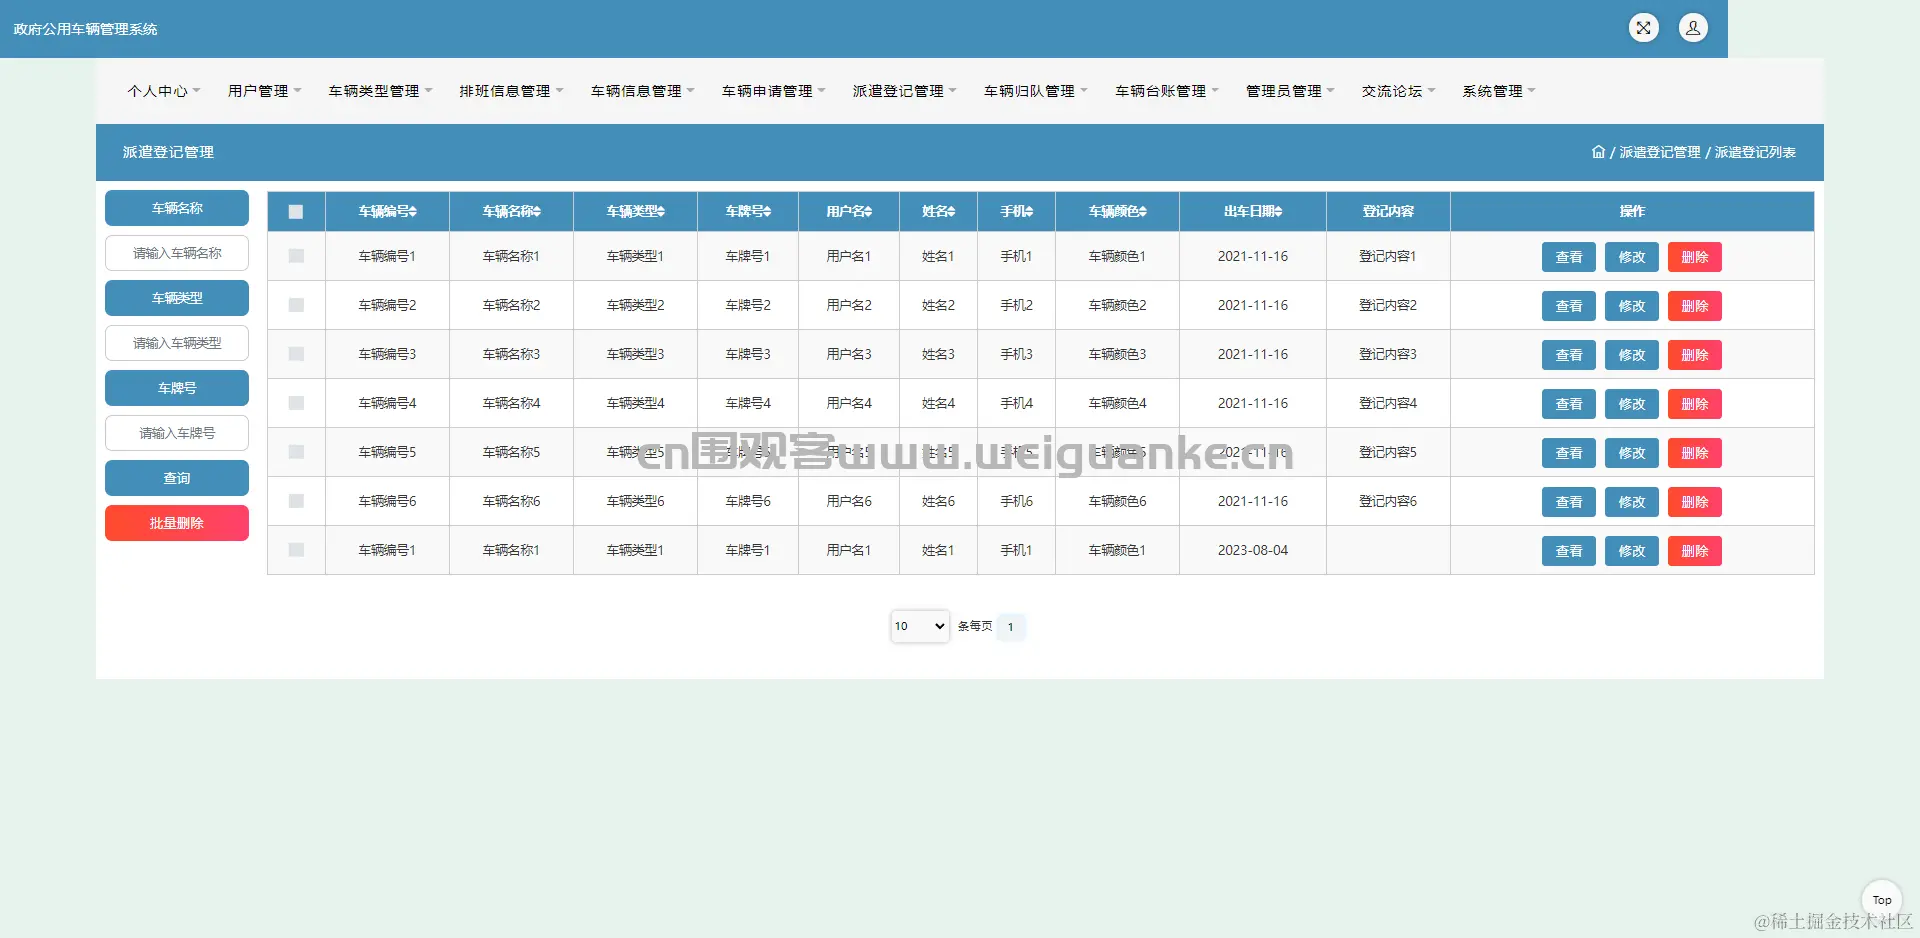This screenshot has width=1920, height=938.
Task: Open the 排班信息管理 menu
Action: [x=511, y=91]
